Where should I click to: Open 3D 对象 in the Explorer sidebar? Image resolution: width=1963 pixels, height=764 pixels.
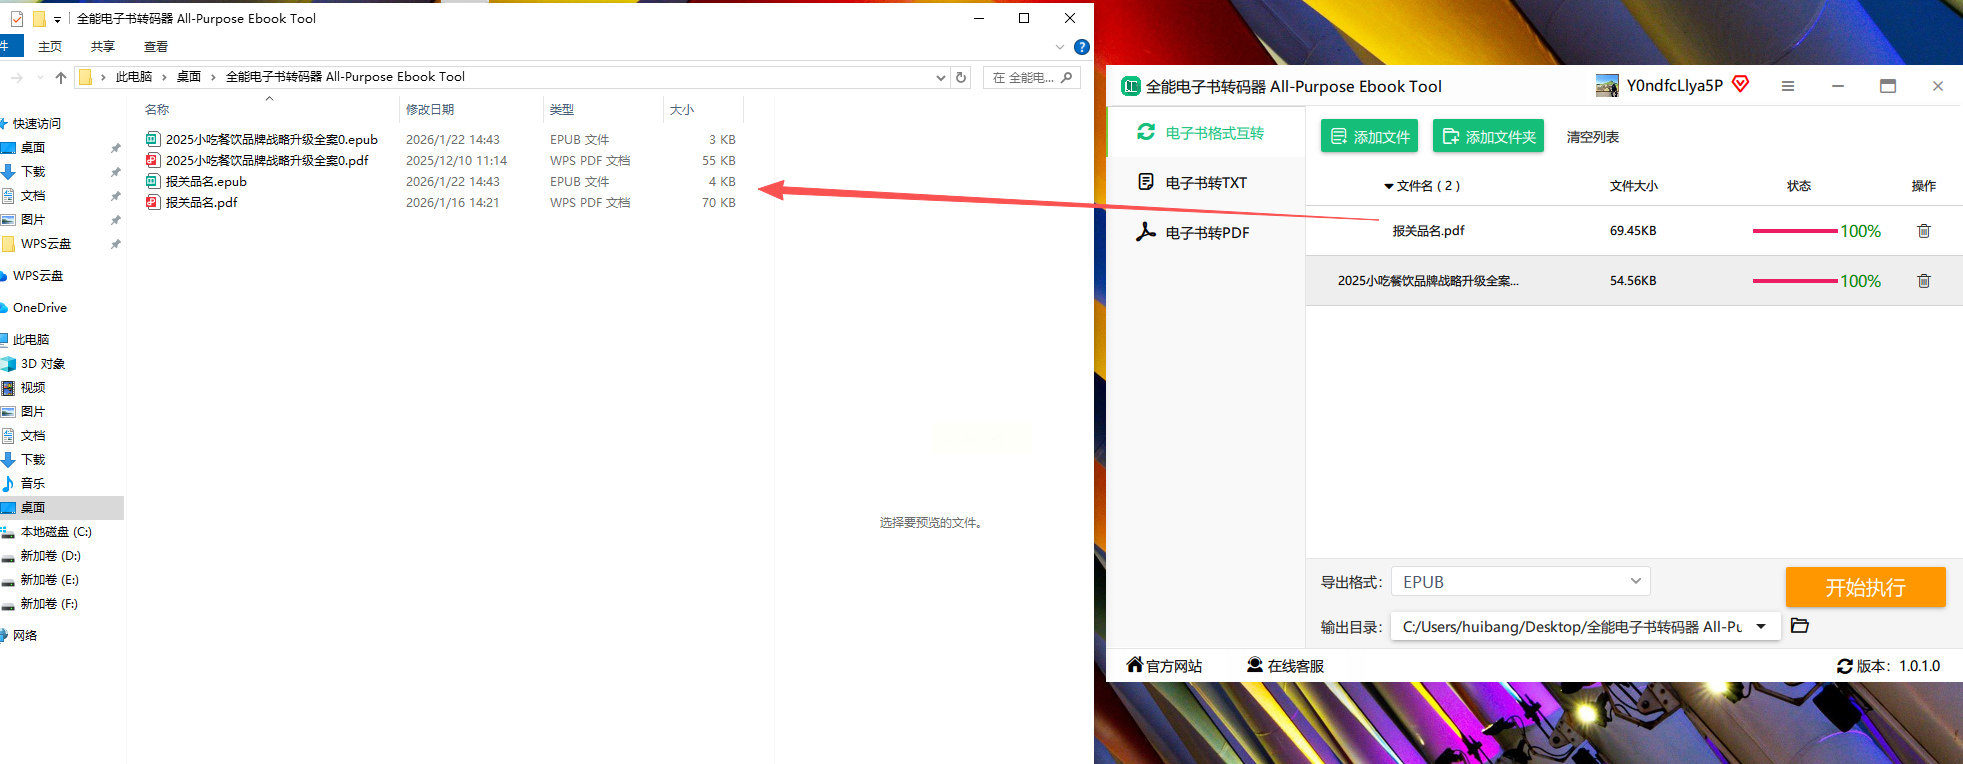(42, 364)
